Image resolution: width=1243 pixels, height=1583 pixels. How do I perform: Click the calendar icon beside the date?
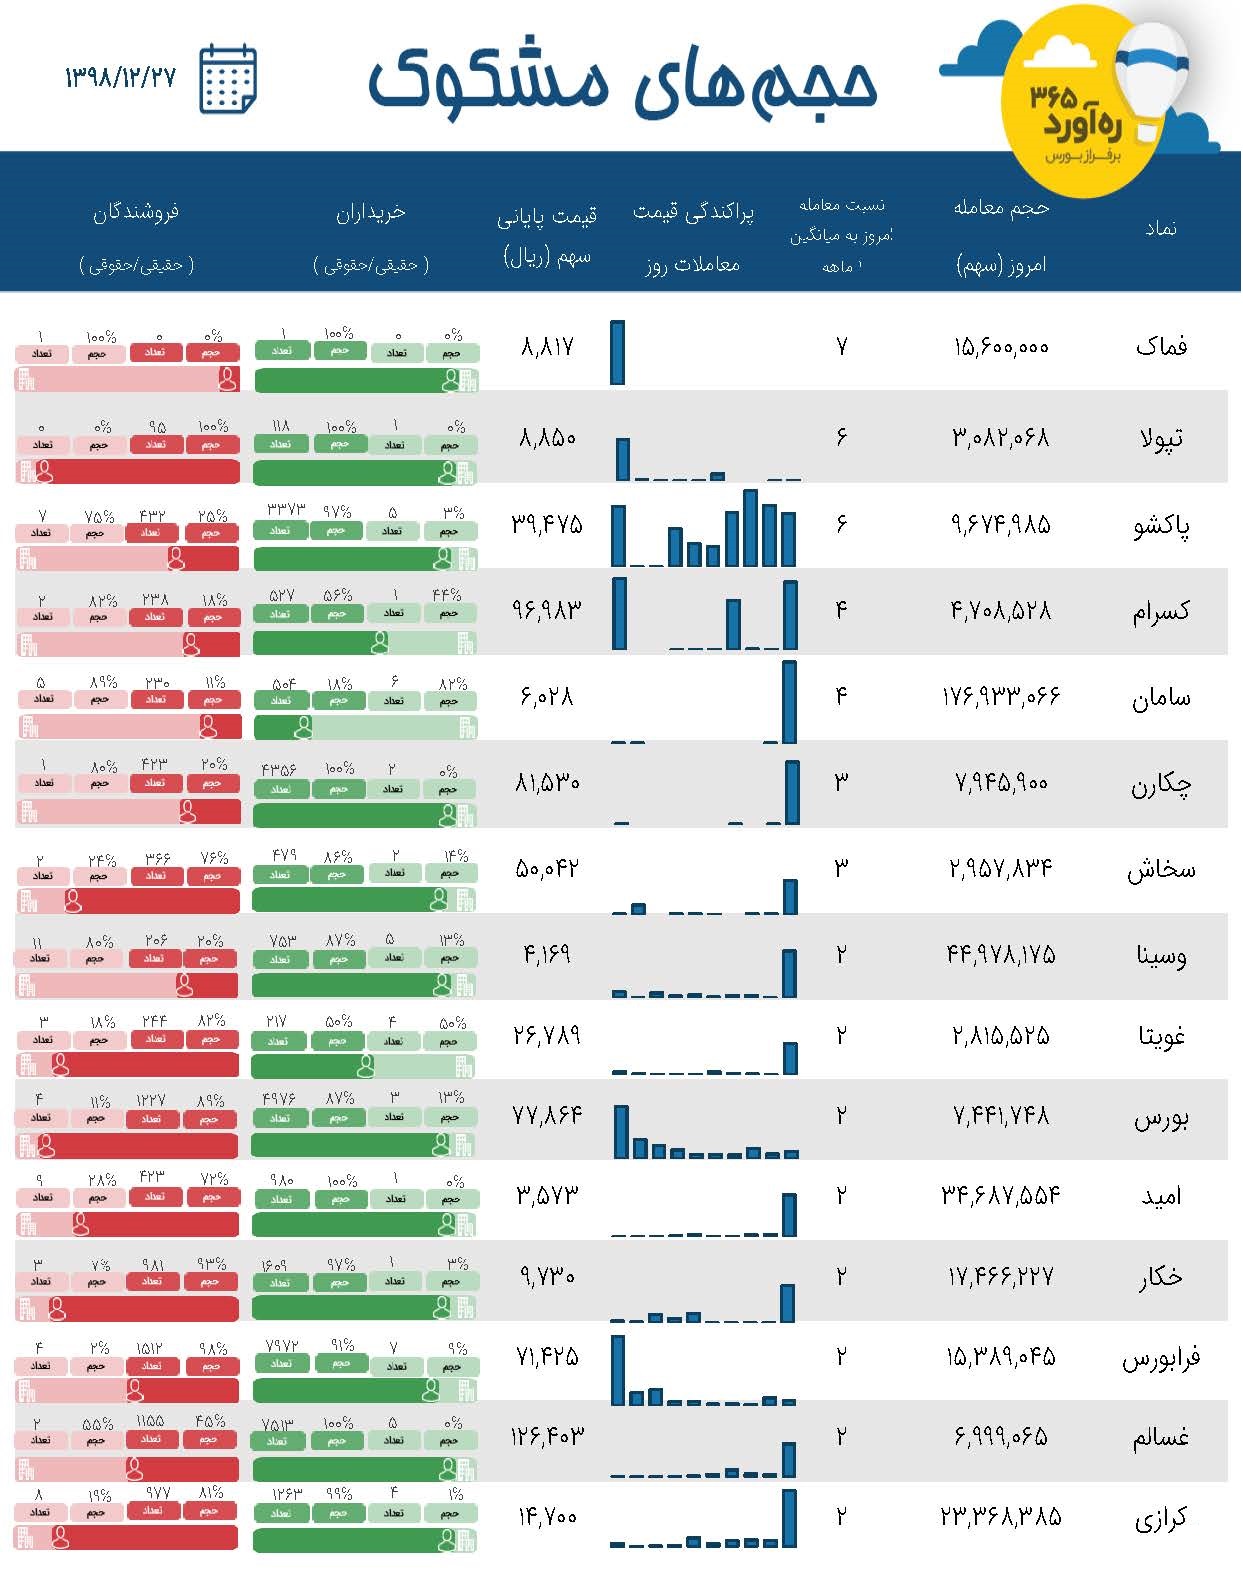click(228, 79)
